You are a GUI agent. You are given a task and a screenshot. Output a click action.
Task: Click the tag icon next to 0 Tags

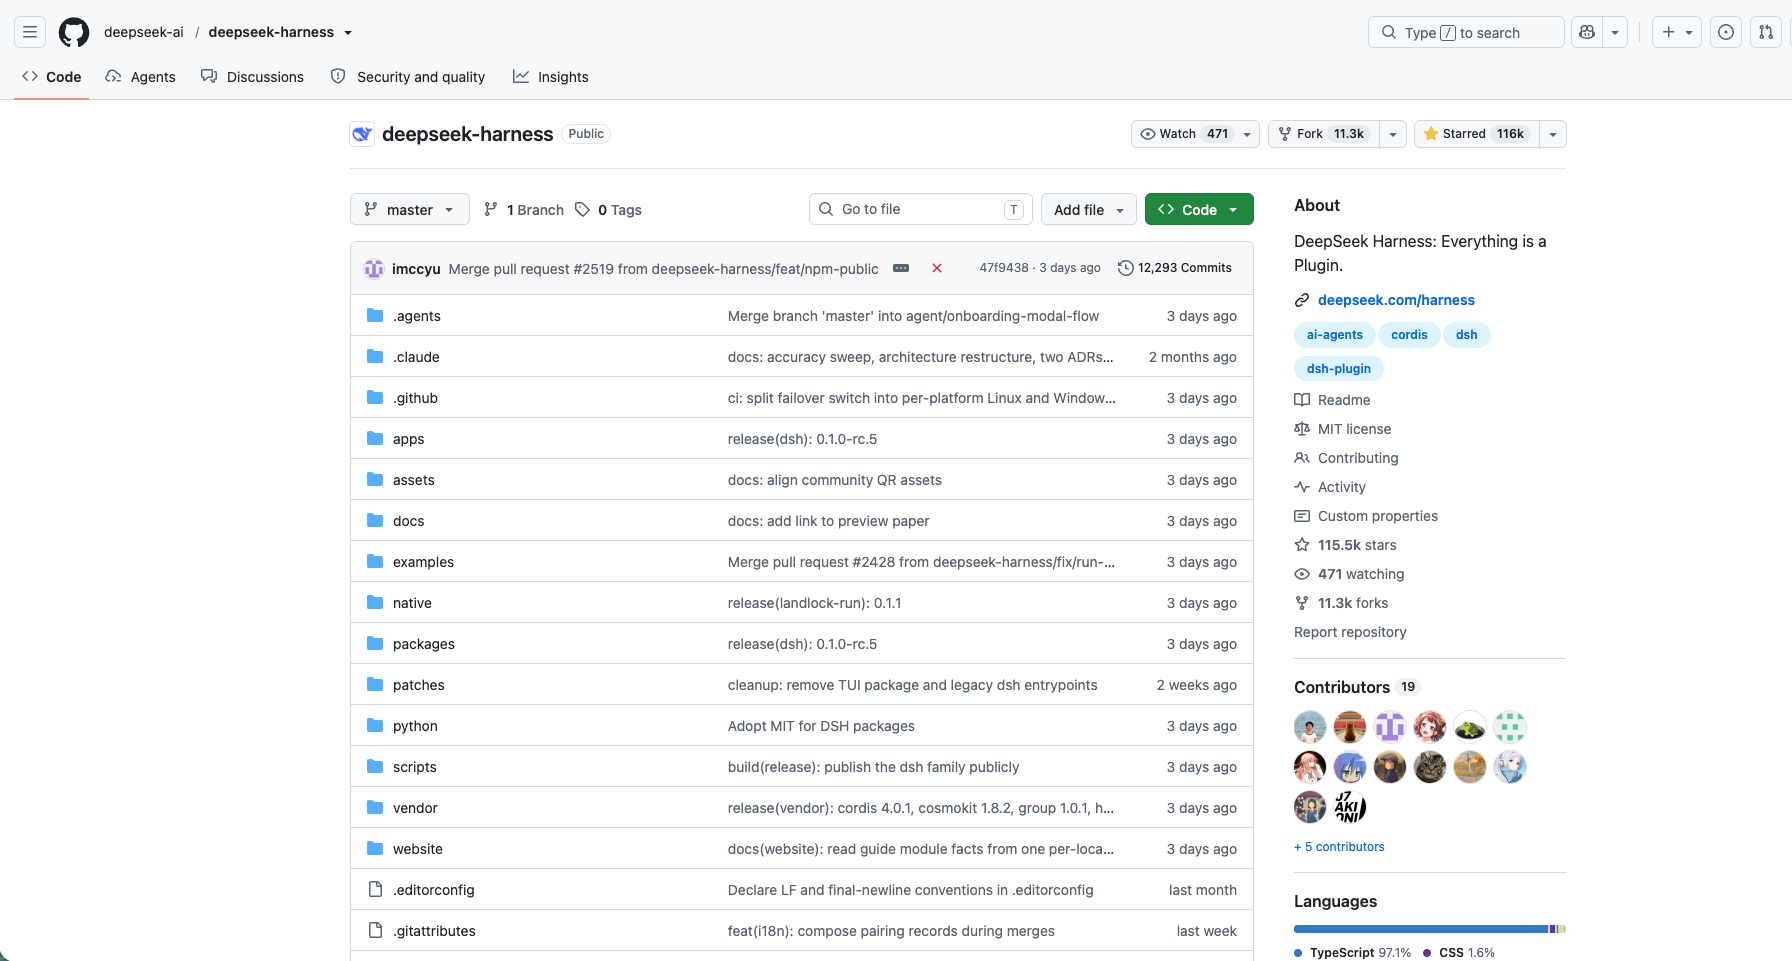(582, 210)
